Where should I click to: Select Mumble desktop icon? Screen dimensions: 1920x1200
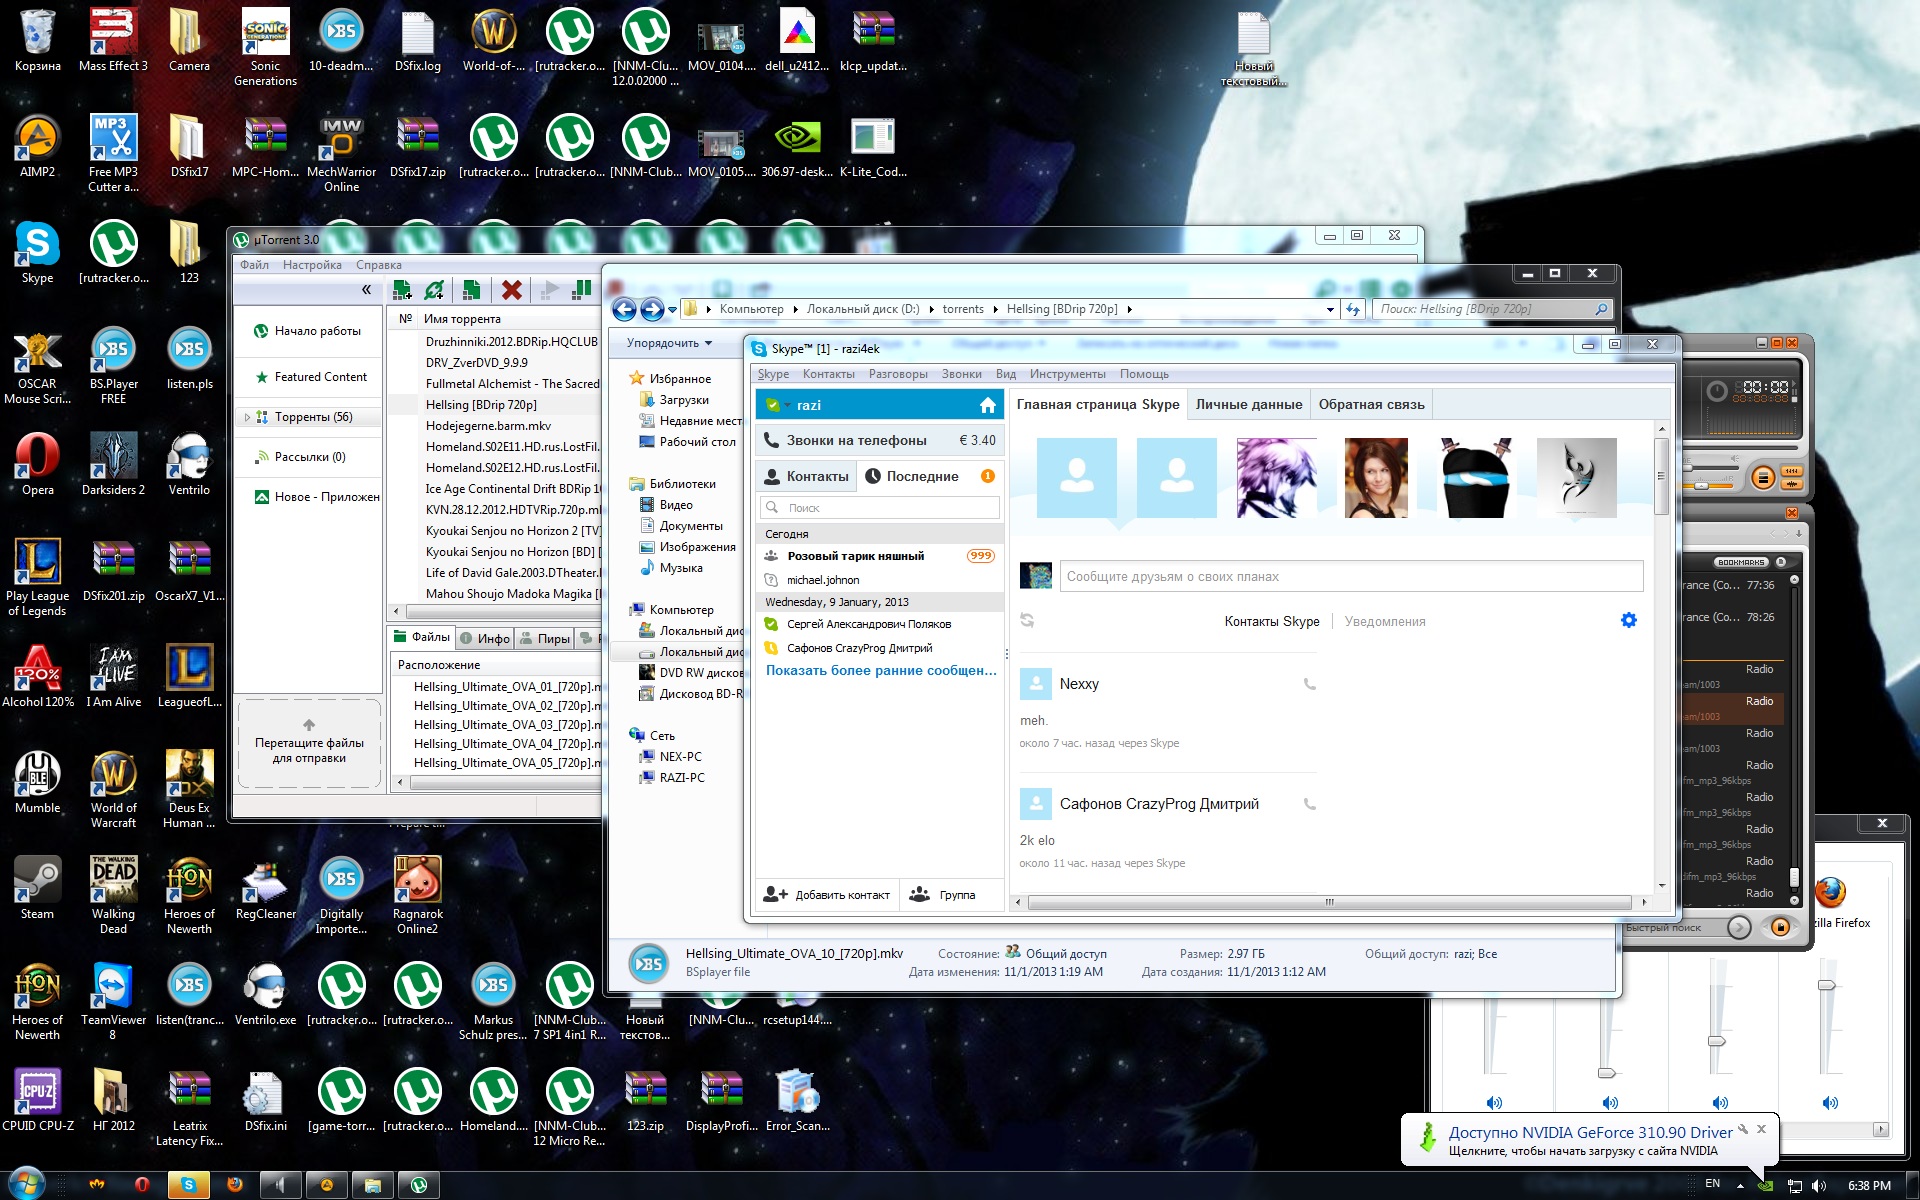37,782
